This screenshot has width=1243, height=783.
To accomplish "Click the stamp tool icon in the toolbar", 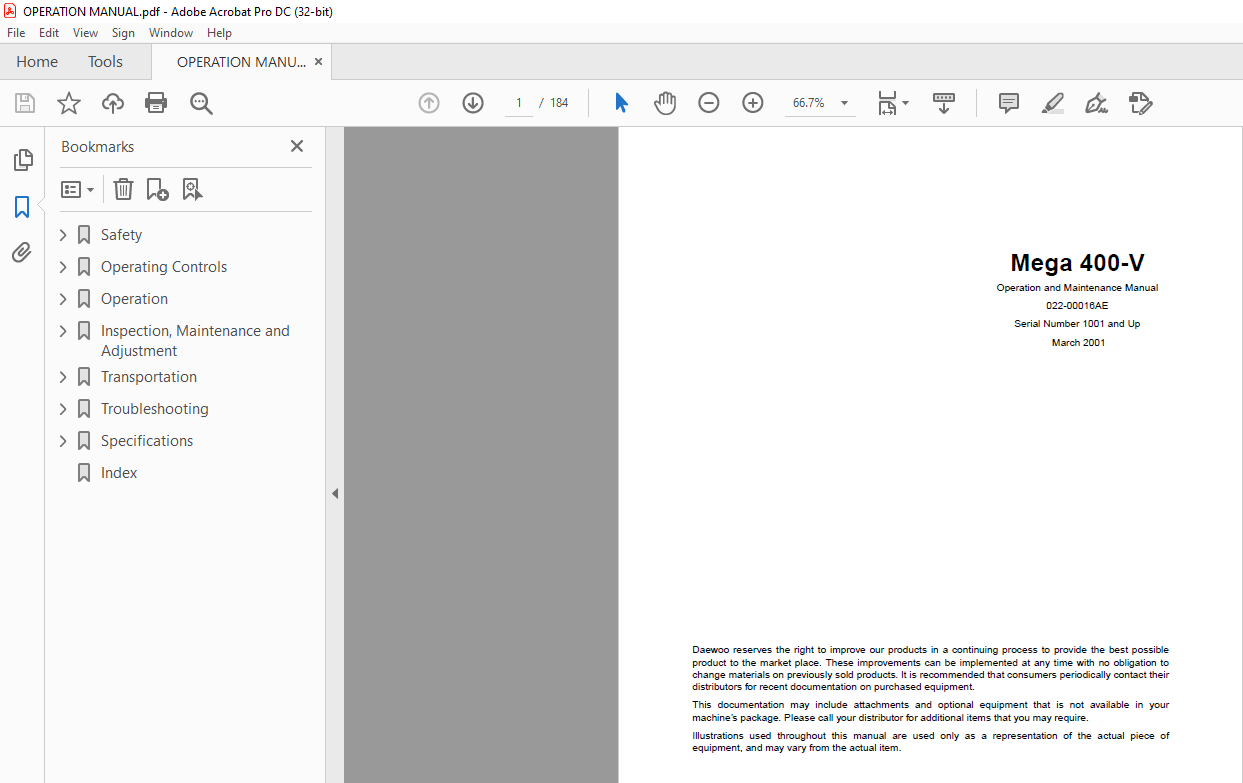I will (1140, 103).
